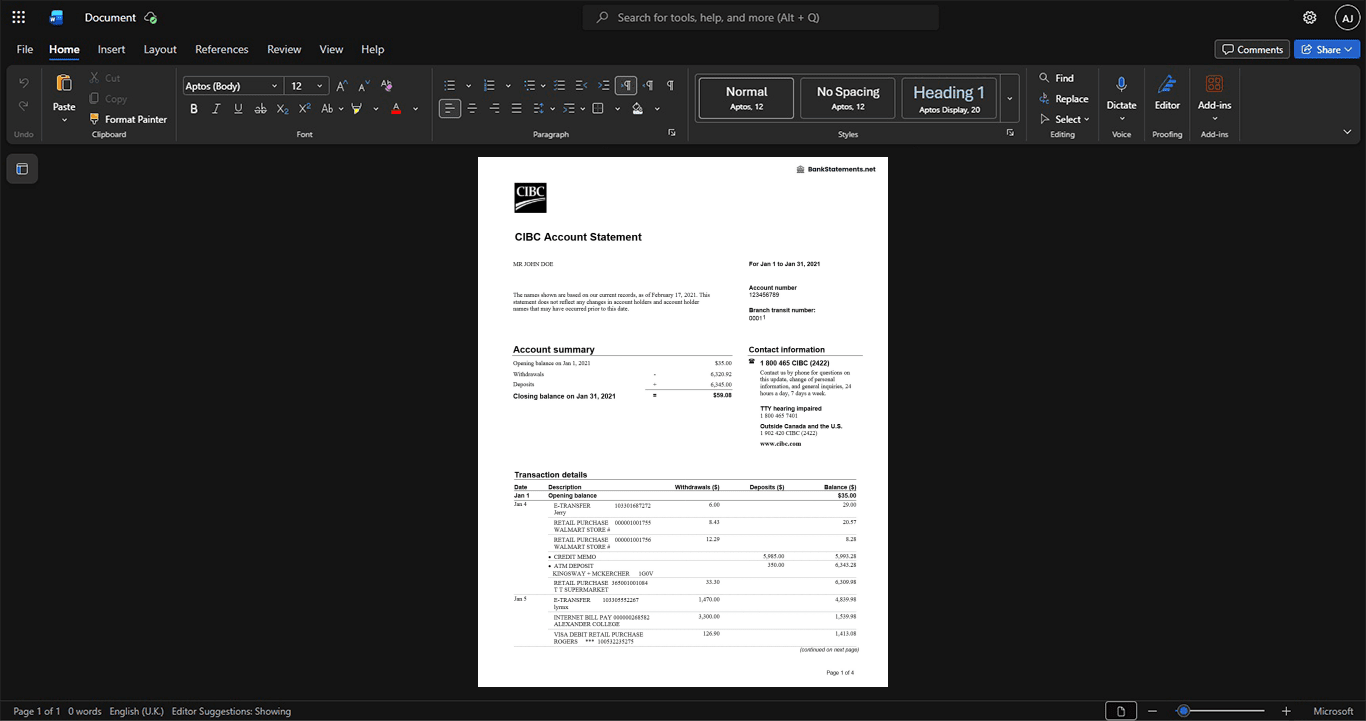Screen dimensions: 1366x721
Task: Click the AJ account avatar
Action: click(1347, 17)
